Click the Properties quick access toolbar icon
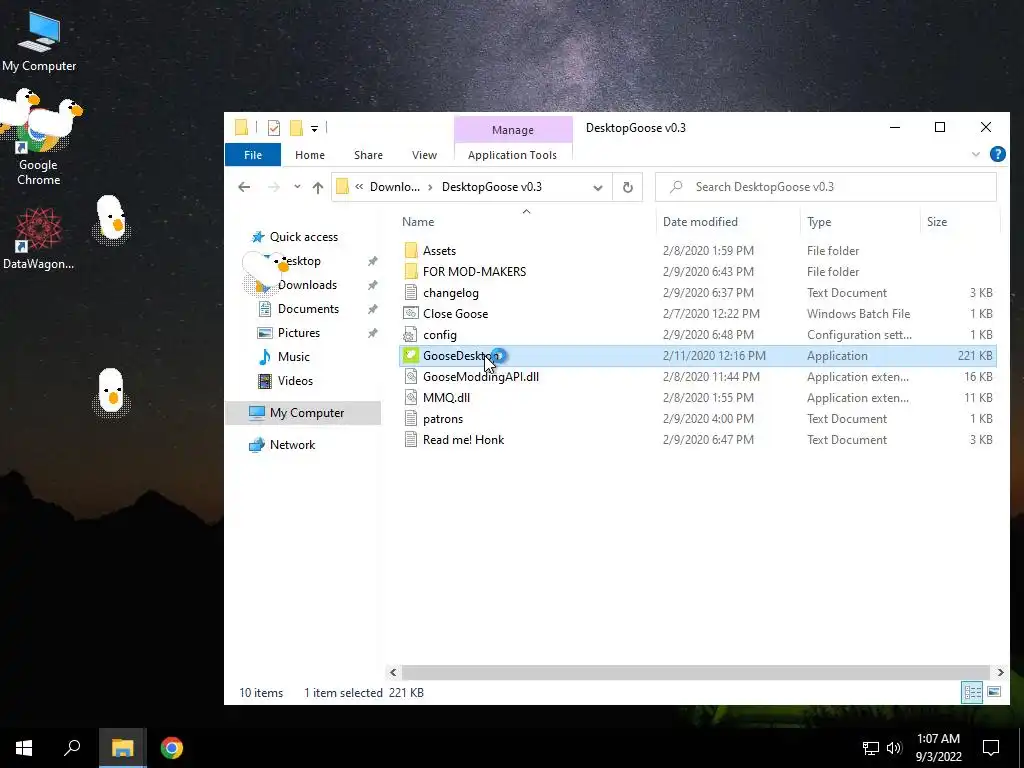Screen dimensions: 1024x768 (x=274, y=128)
